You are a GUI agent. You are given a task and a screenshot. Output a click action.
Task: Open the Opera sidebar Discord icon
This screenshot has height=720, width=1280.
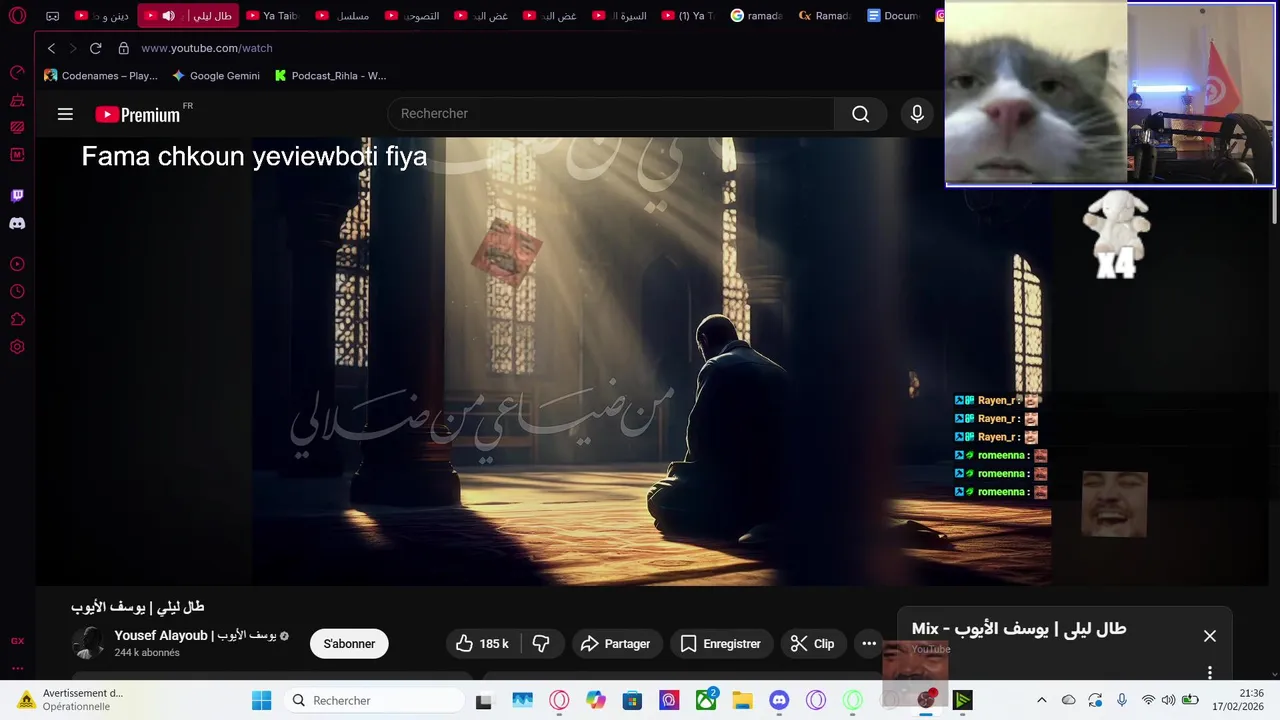coord(17,224)
